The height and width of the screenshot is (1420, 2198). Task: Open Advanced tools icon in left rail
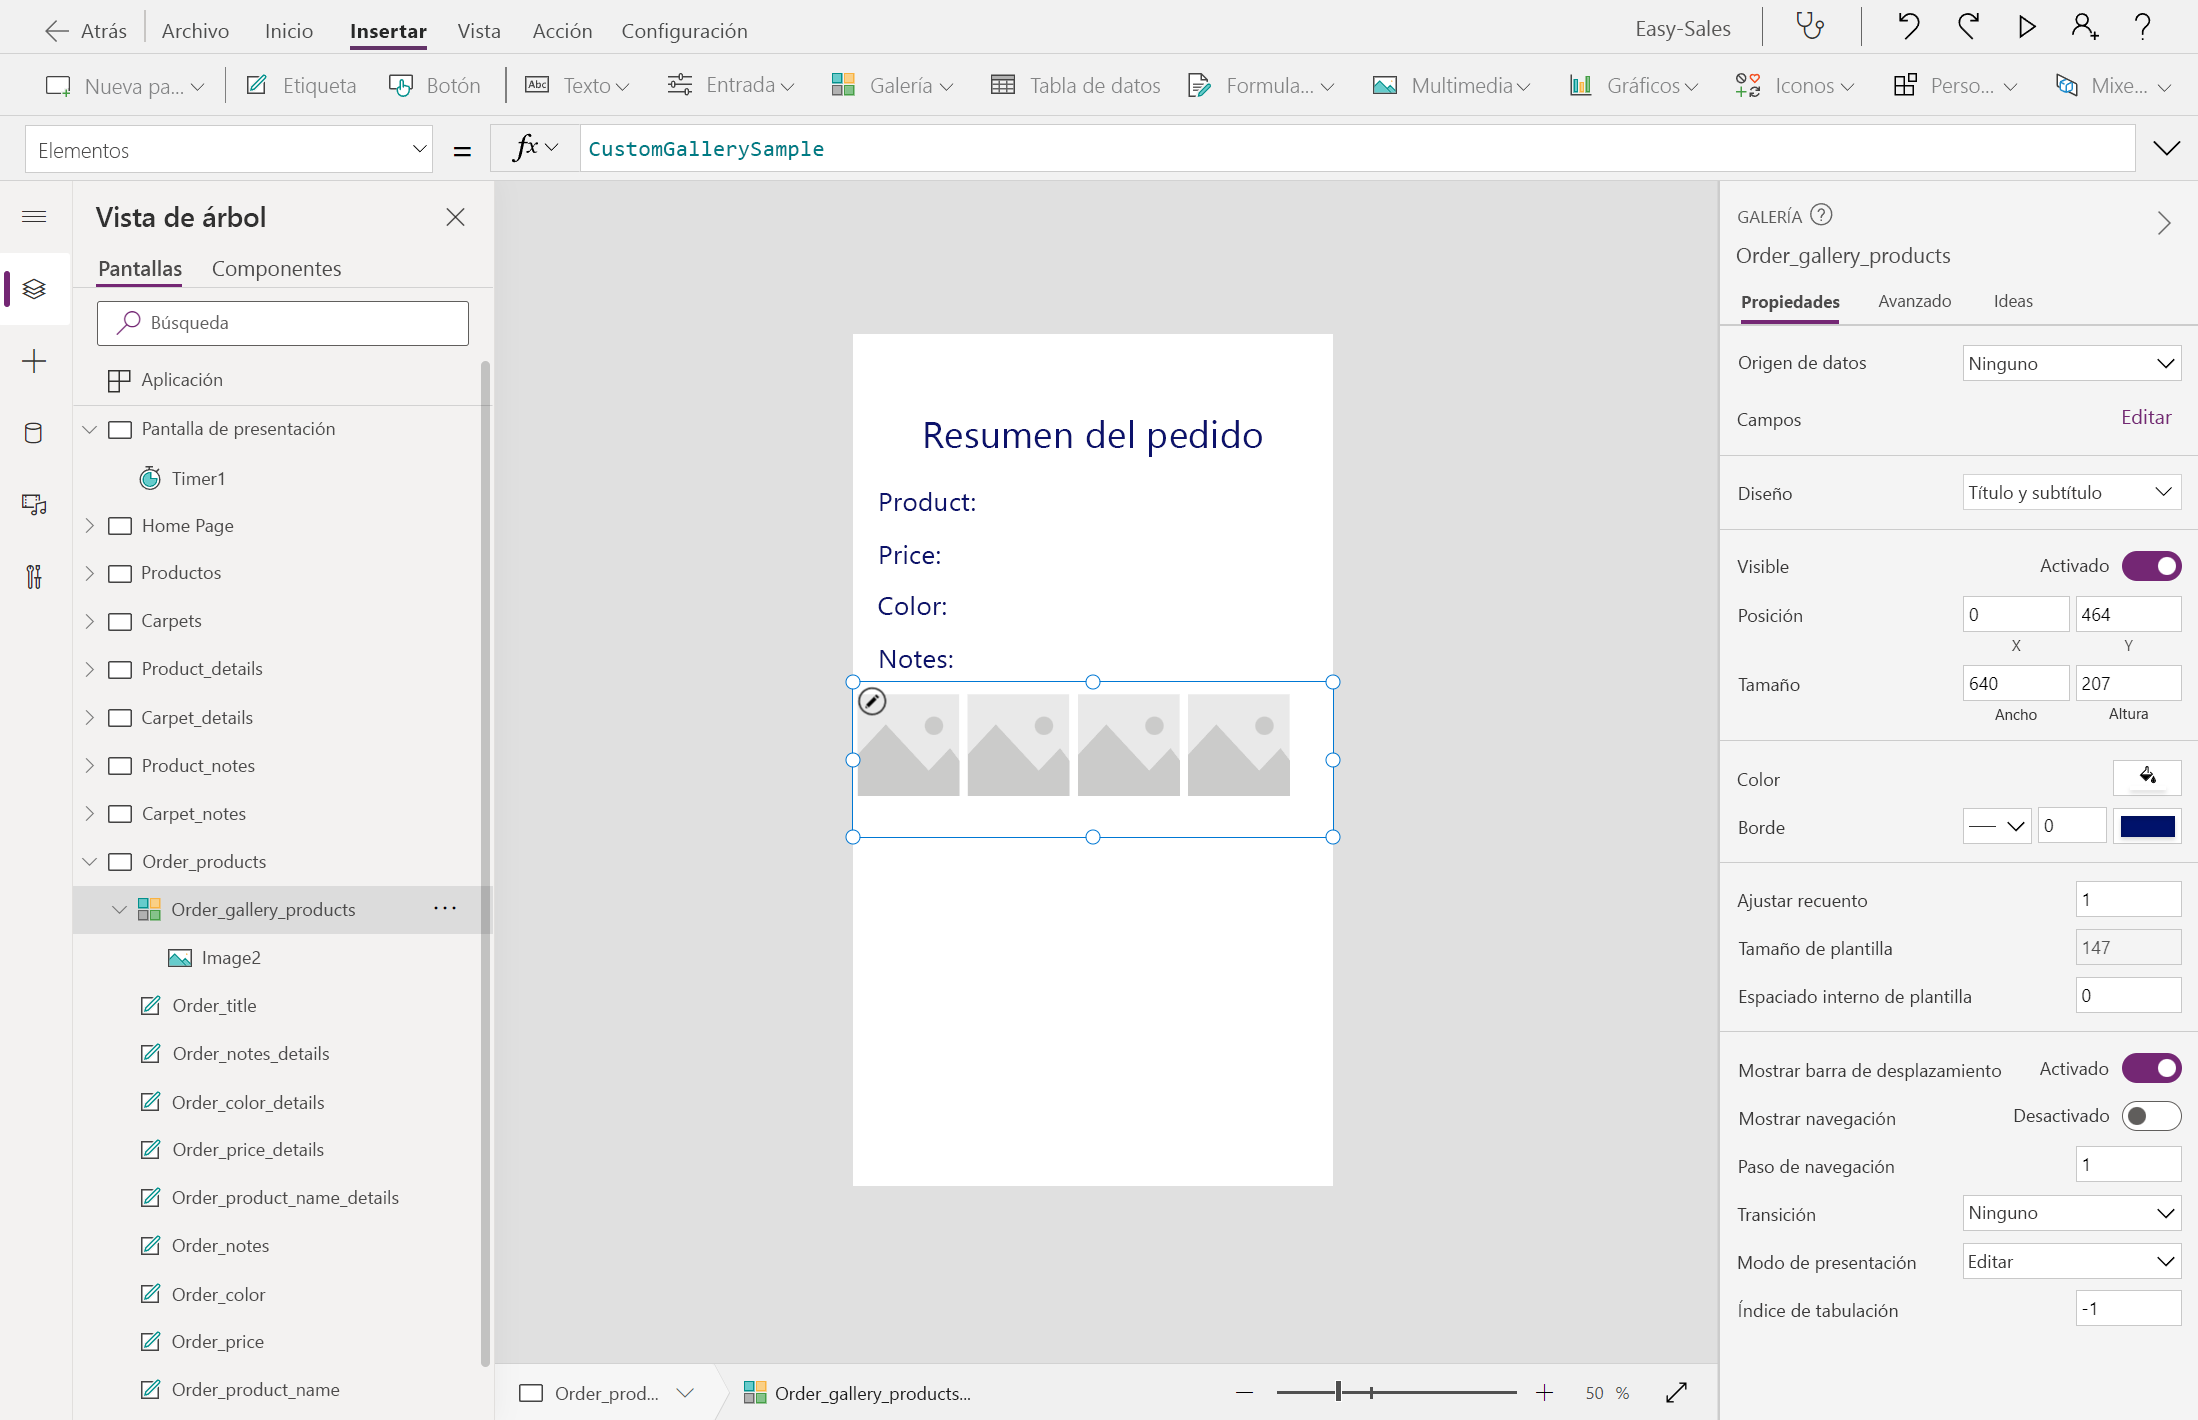click(x=34, y=577)
